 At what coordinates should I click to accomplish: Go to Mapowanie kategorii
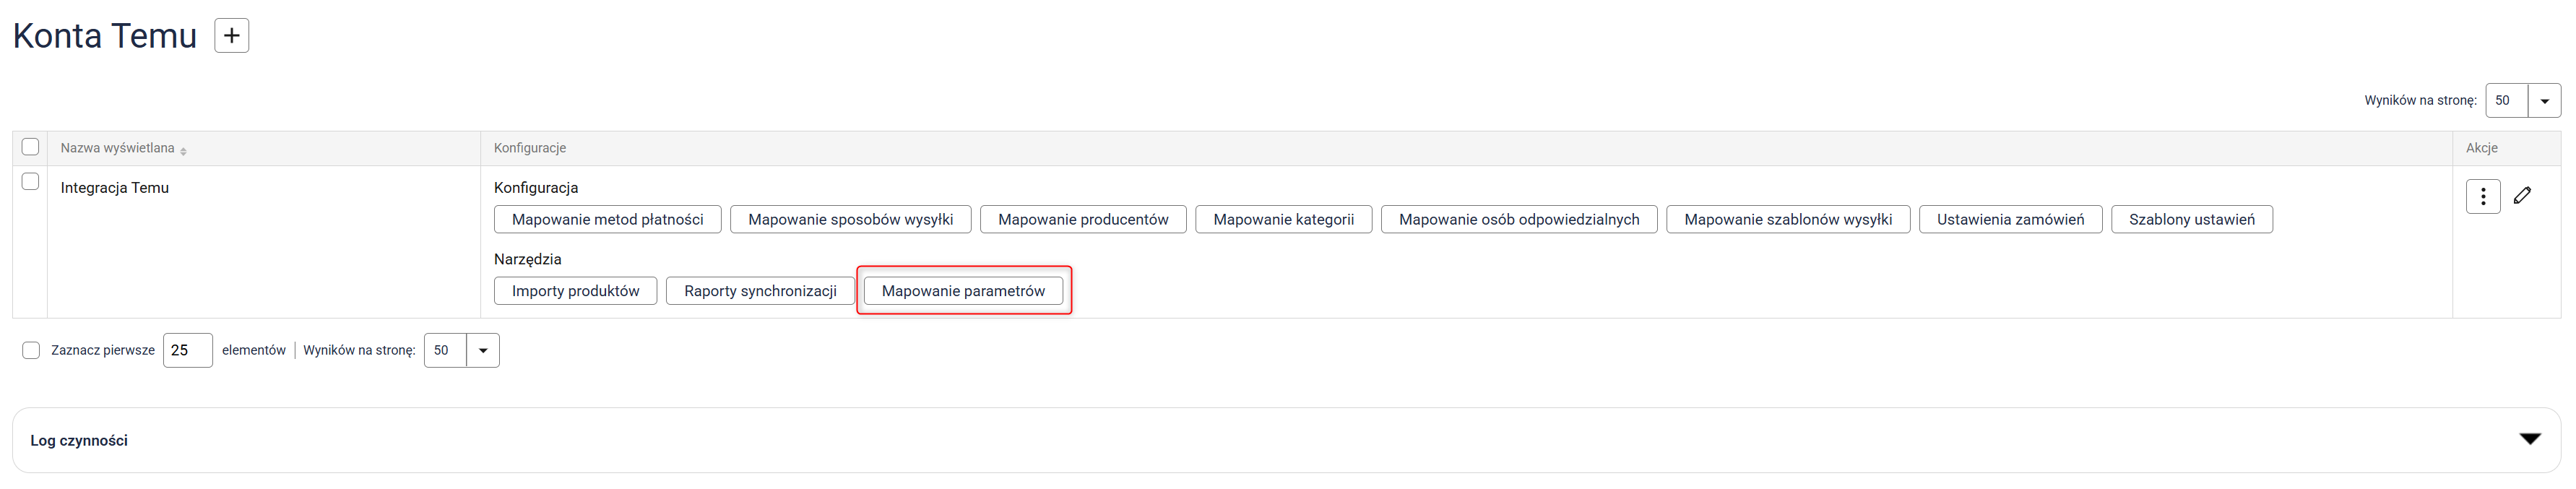pyautogui.click(x=1283, y=220)
